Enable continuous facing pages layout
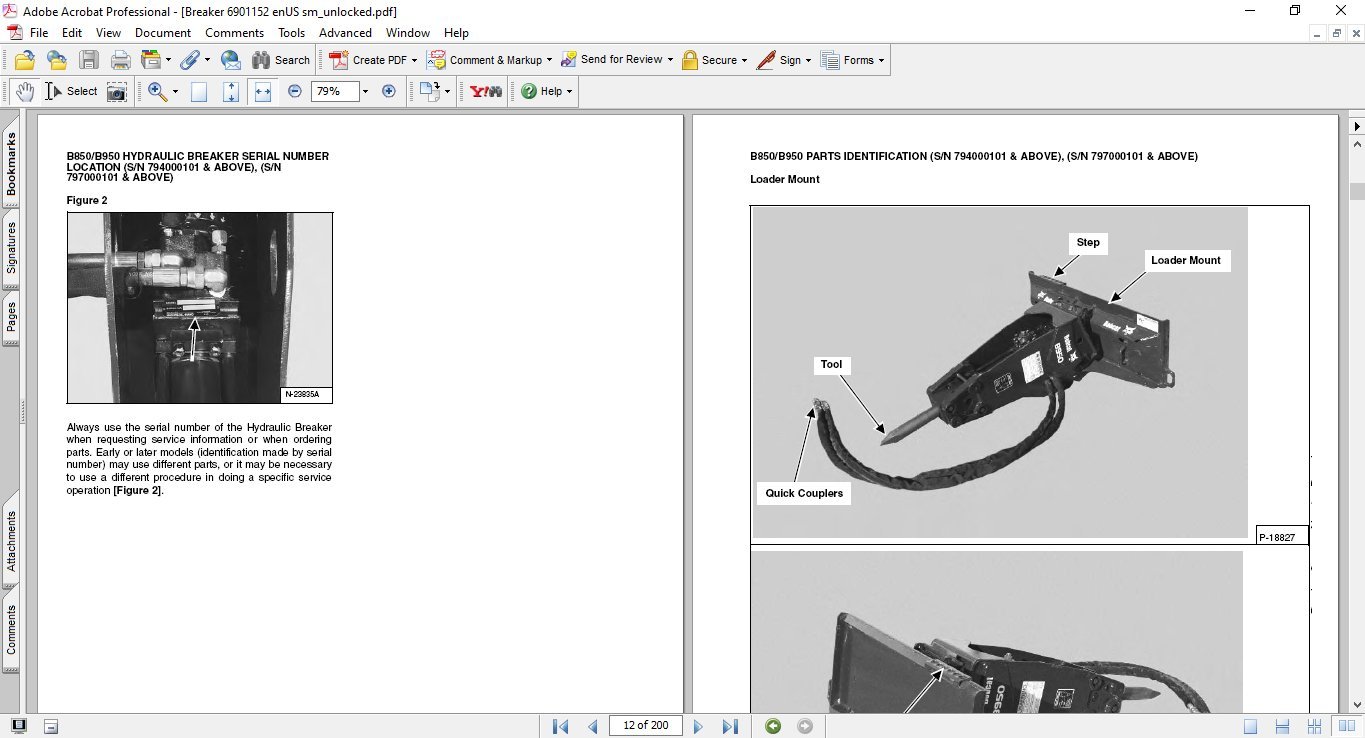This screenshot has width=1365, height=738. 1316,726
